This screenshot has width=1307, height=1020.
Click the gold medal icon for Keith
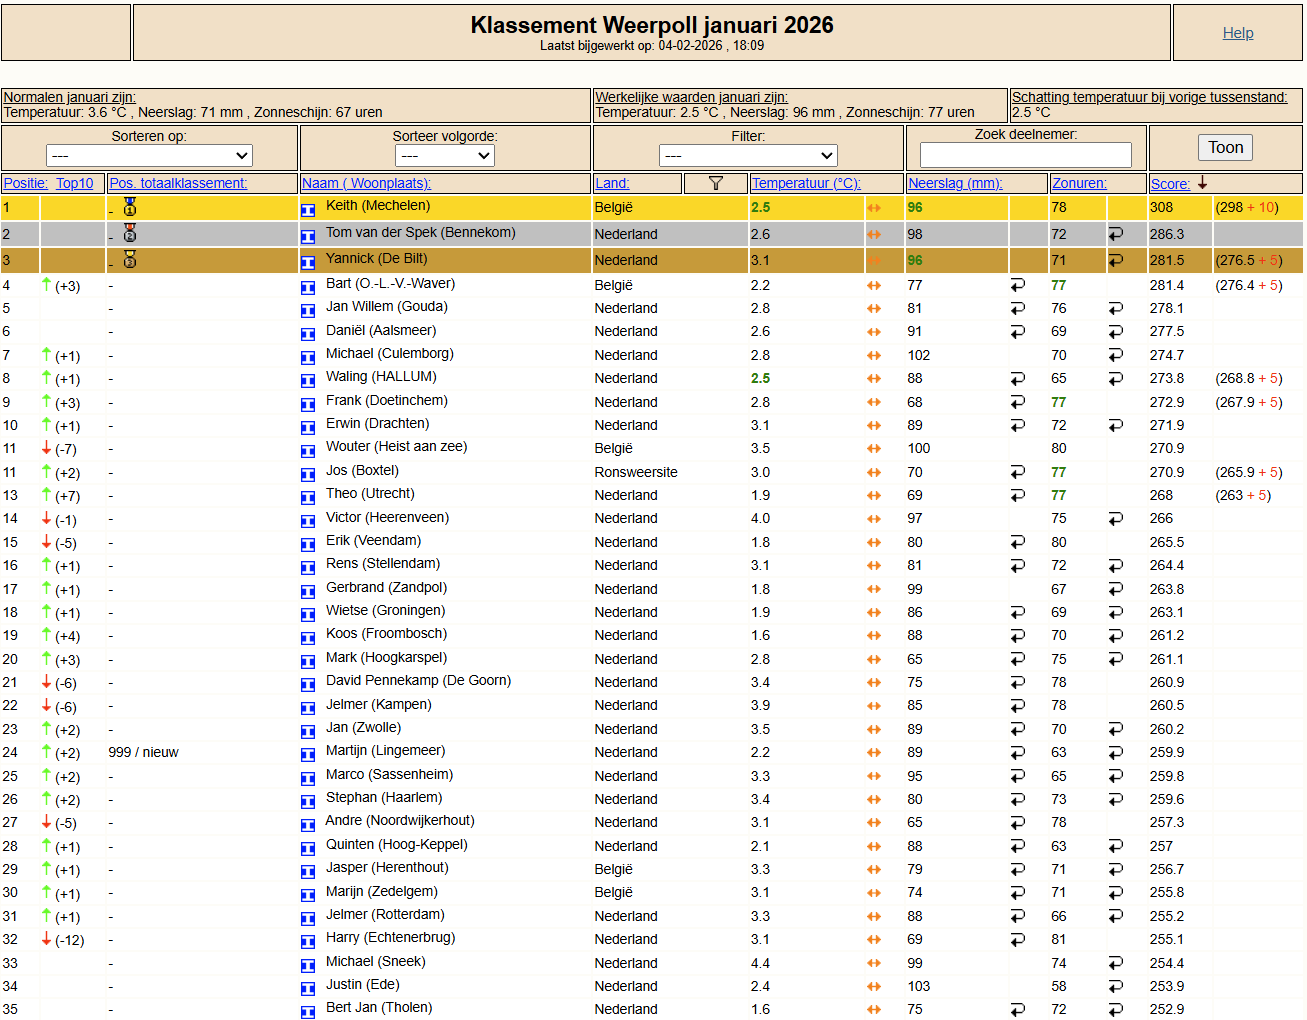130,207
